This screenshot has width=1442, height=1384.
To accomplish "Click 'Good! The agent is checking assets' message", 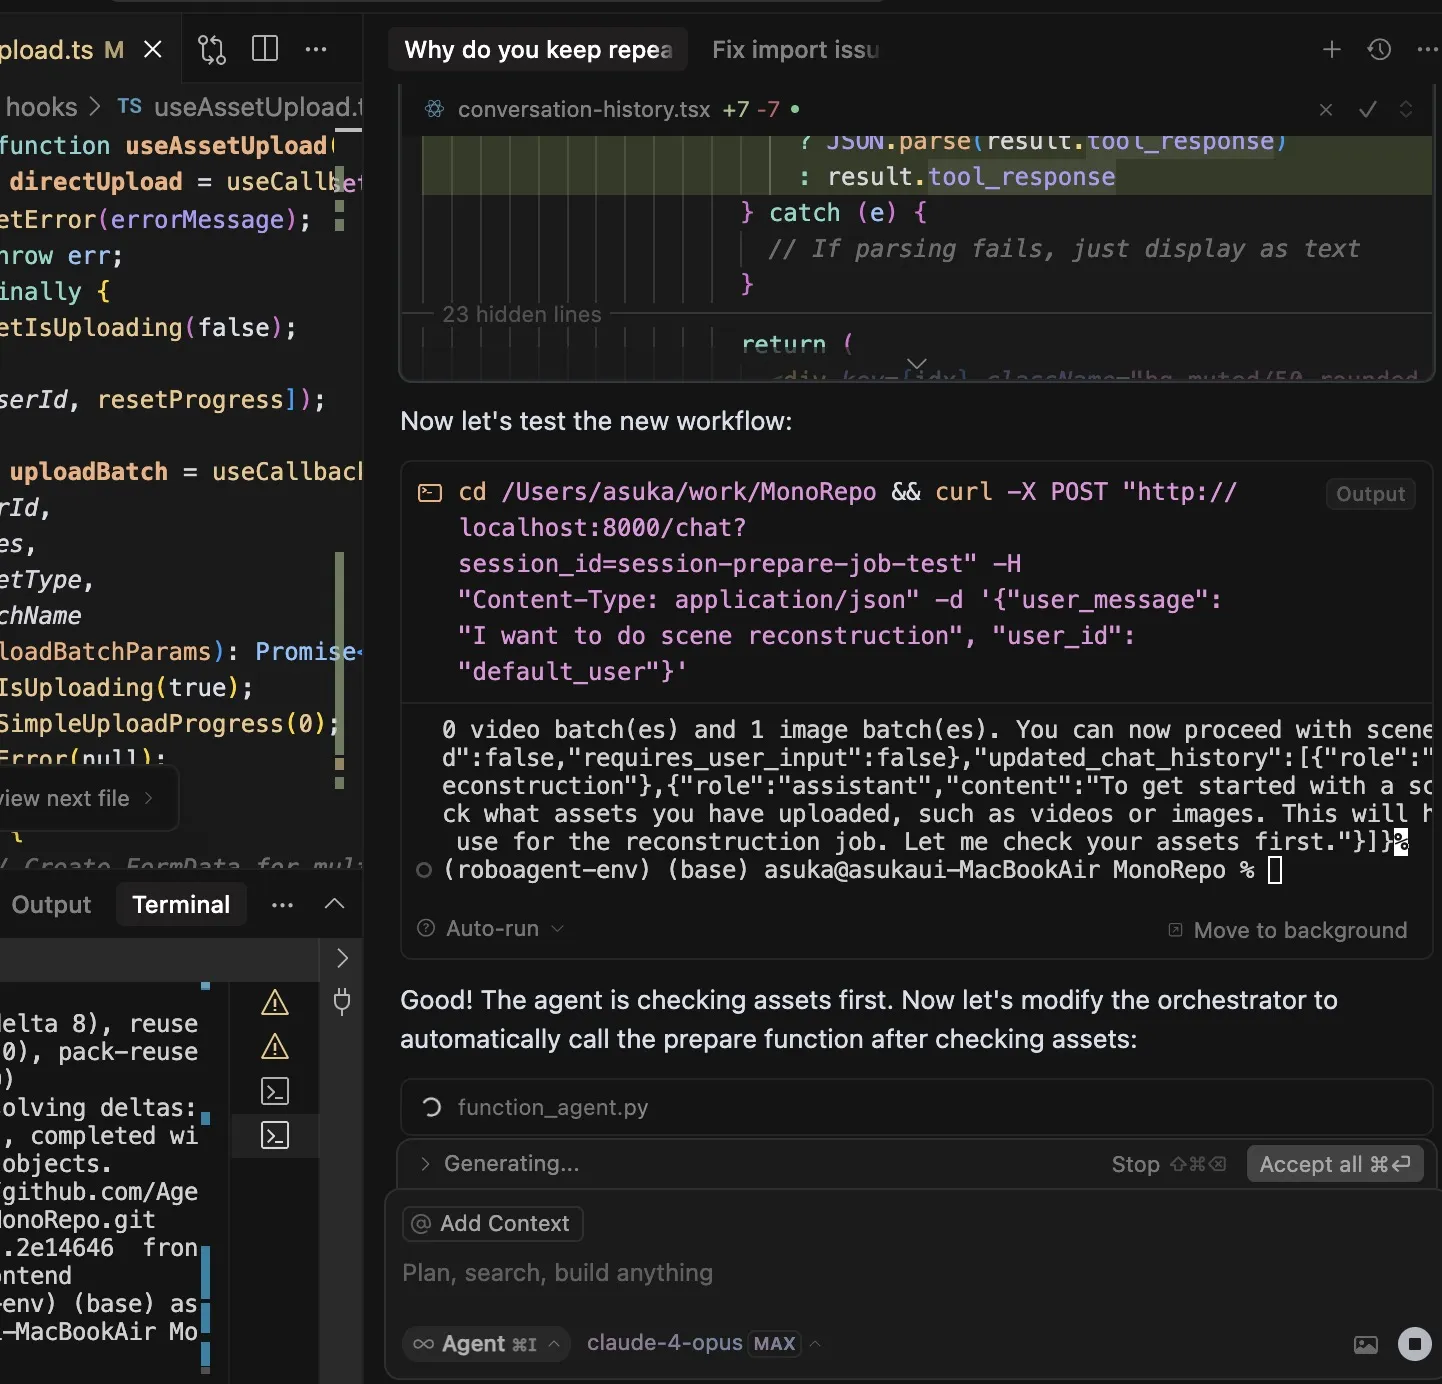I will coord(868,1019).
